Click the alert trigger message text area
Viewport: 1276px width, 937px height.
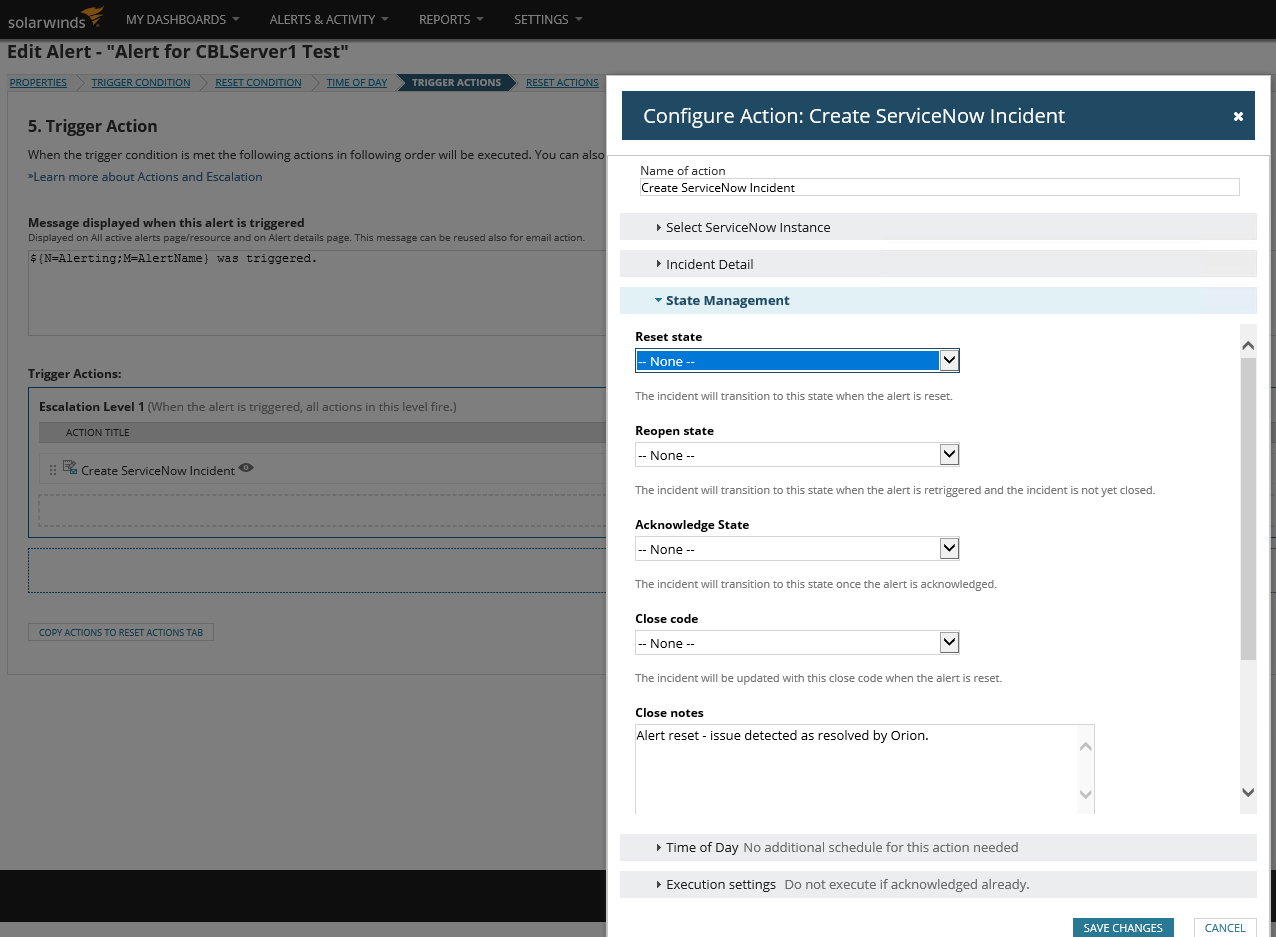click(317, 292)
